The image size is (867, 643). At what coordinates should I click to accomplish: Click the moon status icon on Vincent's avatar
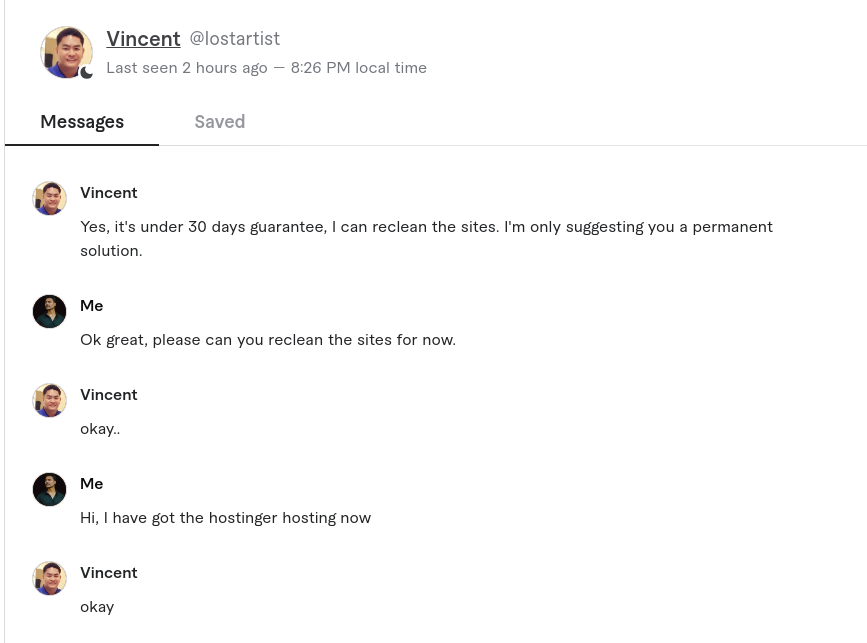tap(87, 73)
